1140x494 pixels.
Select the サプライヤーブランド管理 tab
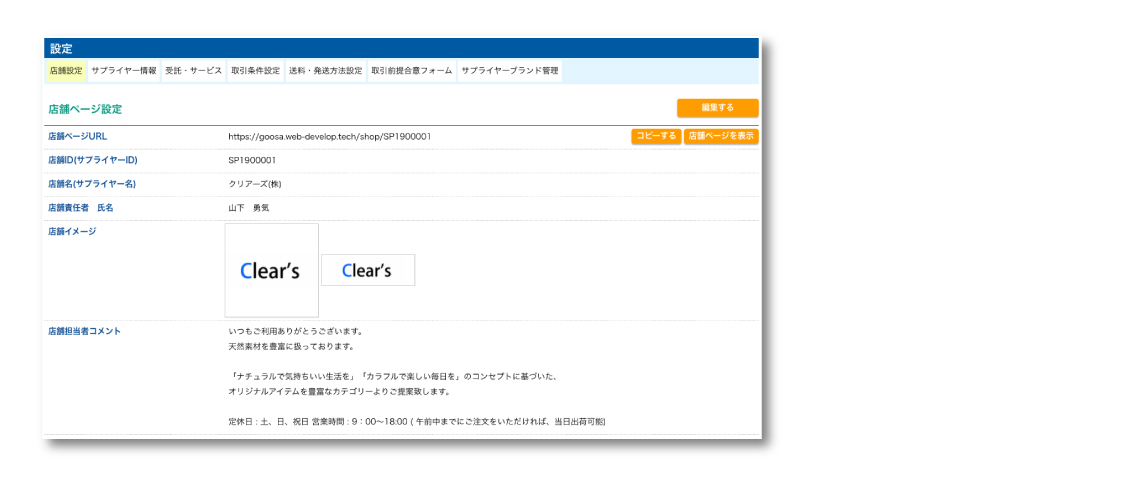509,71
